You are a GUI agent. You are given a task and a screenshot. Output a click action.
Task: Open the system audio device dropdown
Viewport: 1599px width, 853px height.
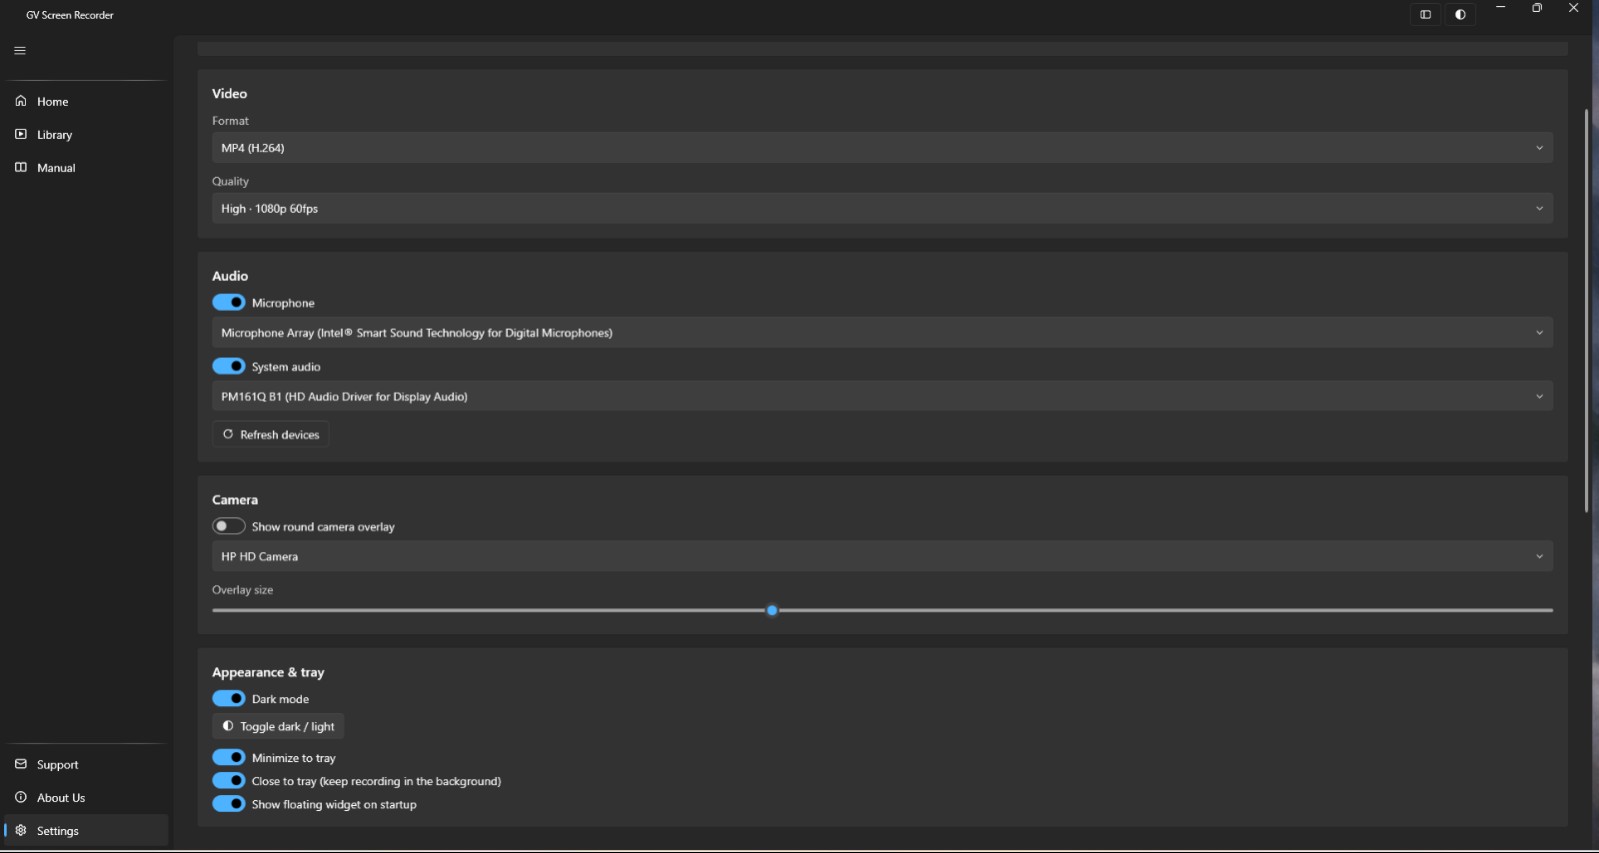[x=882, y=396]
